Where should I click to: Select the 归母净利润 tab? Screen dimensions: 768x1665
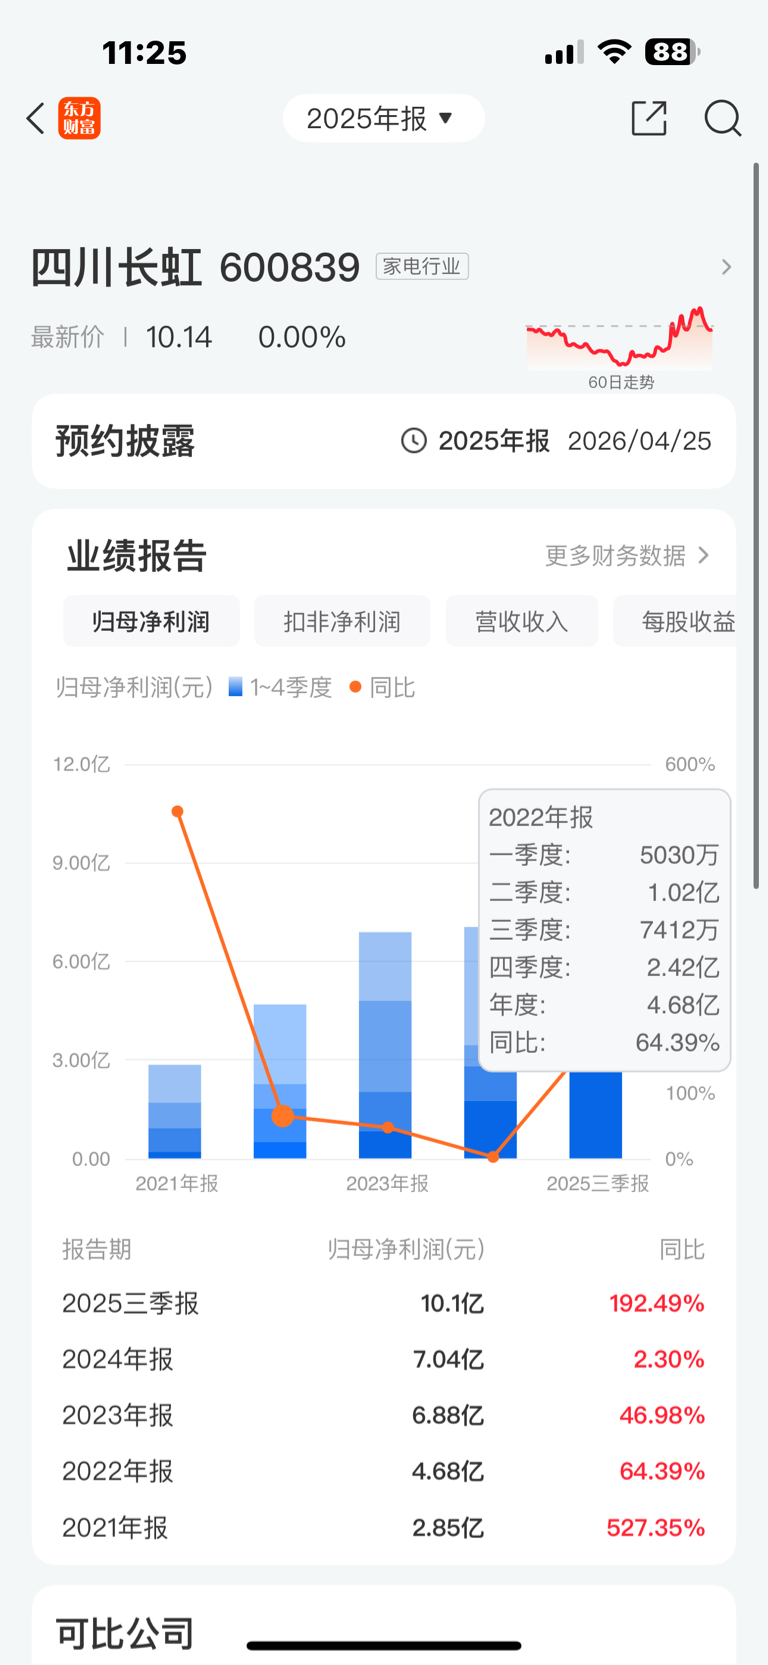151,621
